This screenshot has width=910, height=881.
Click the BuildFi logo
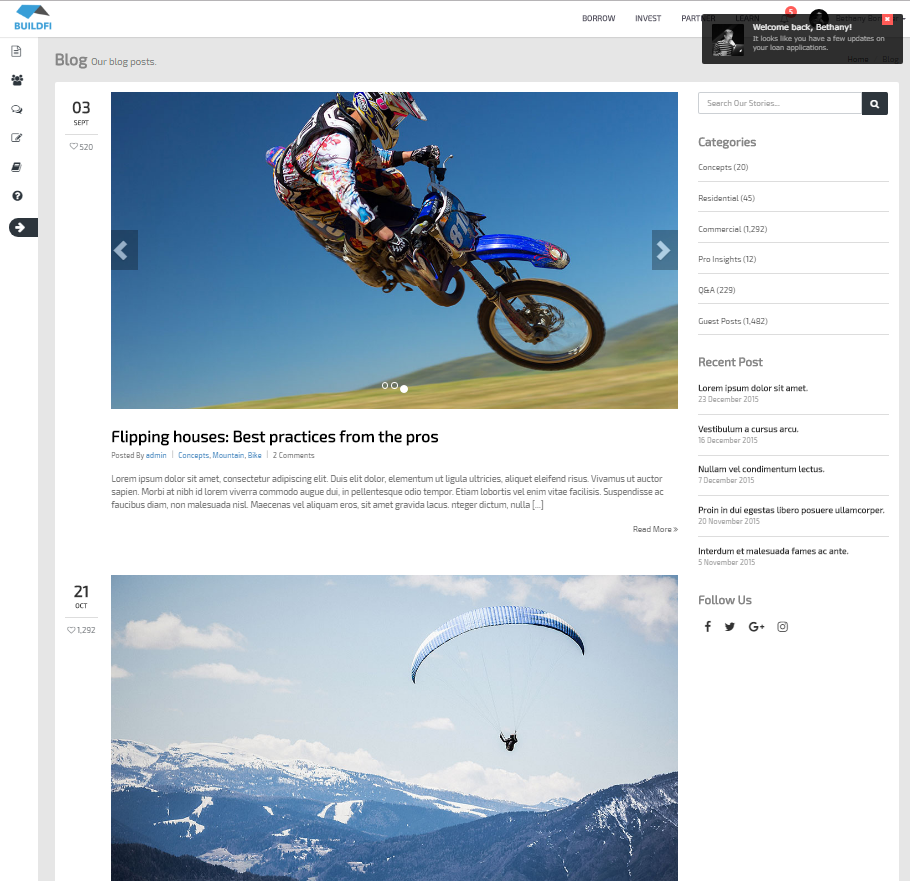coord(33,17)
